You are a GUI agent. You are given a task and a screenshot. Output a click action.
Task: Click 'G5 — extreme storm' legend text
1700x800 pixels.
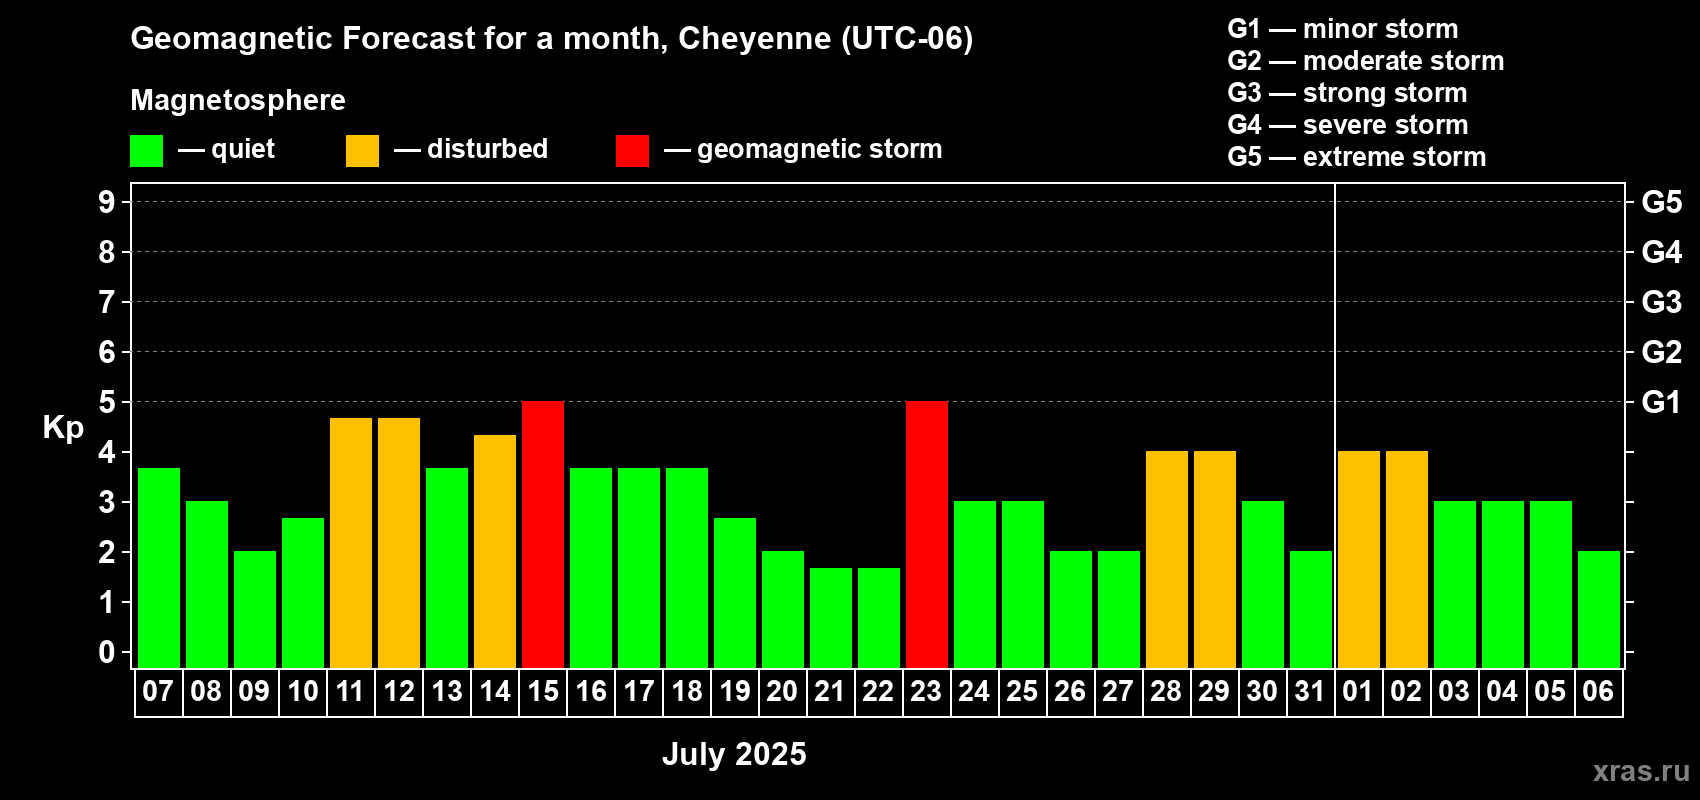(1357, 157)
